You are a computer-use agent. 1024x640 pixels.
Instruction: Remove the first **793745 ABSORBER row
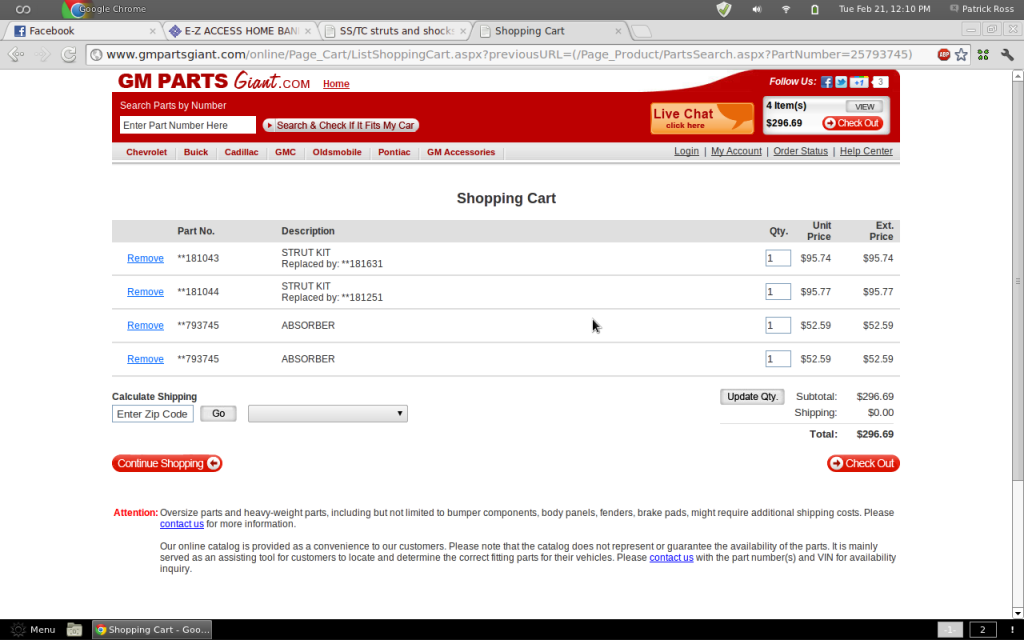(145, 325)
